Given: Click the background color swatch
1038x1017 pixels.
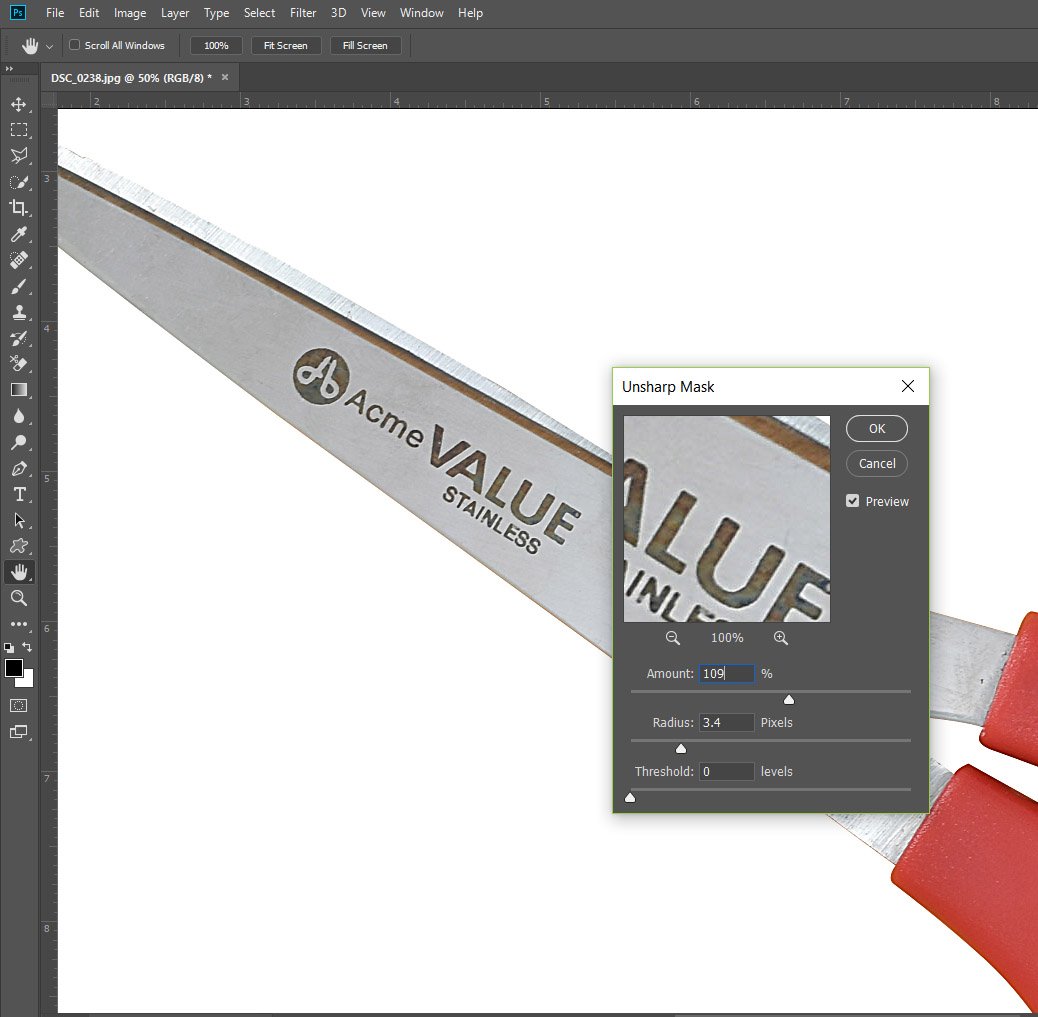Looking at the screenshot, I should [28, 680].
